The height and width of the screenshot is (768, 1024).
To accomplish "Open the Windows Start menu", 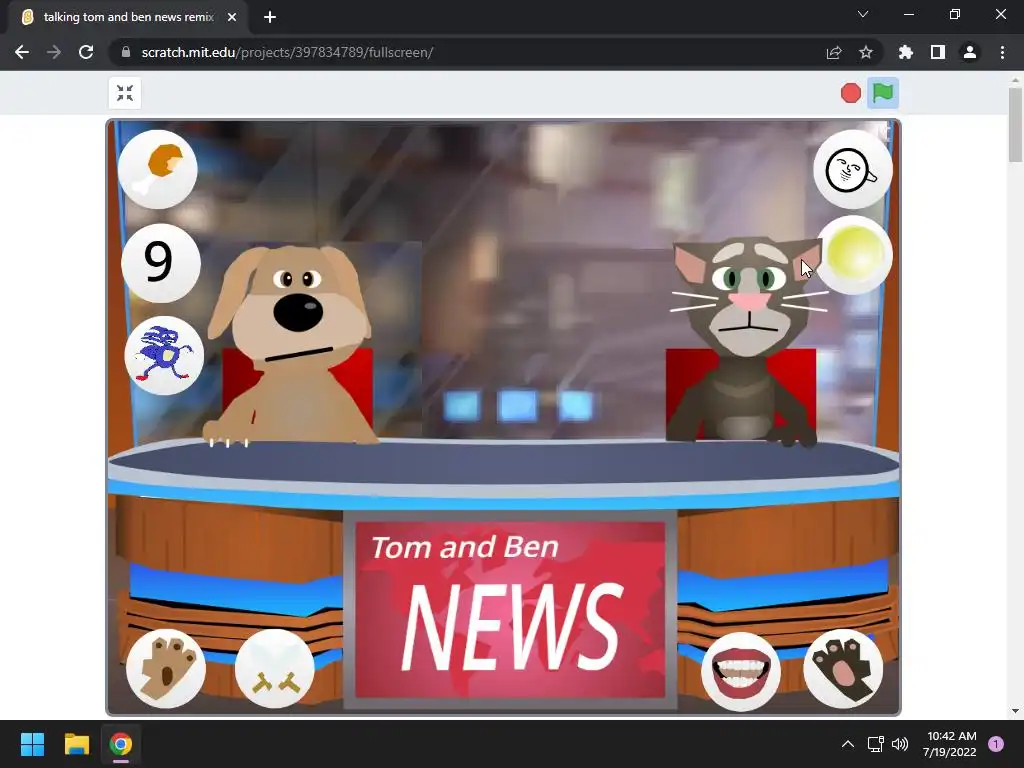I will click(x=32, y=744).
